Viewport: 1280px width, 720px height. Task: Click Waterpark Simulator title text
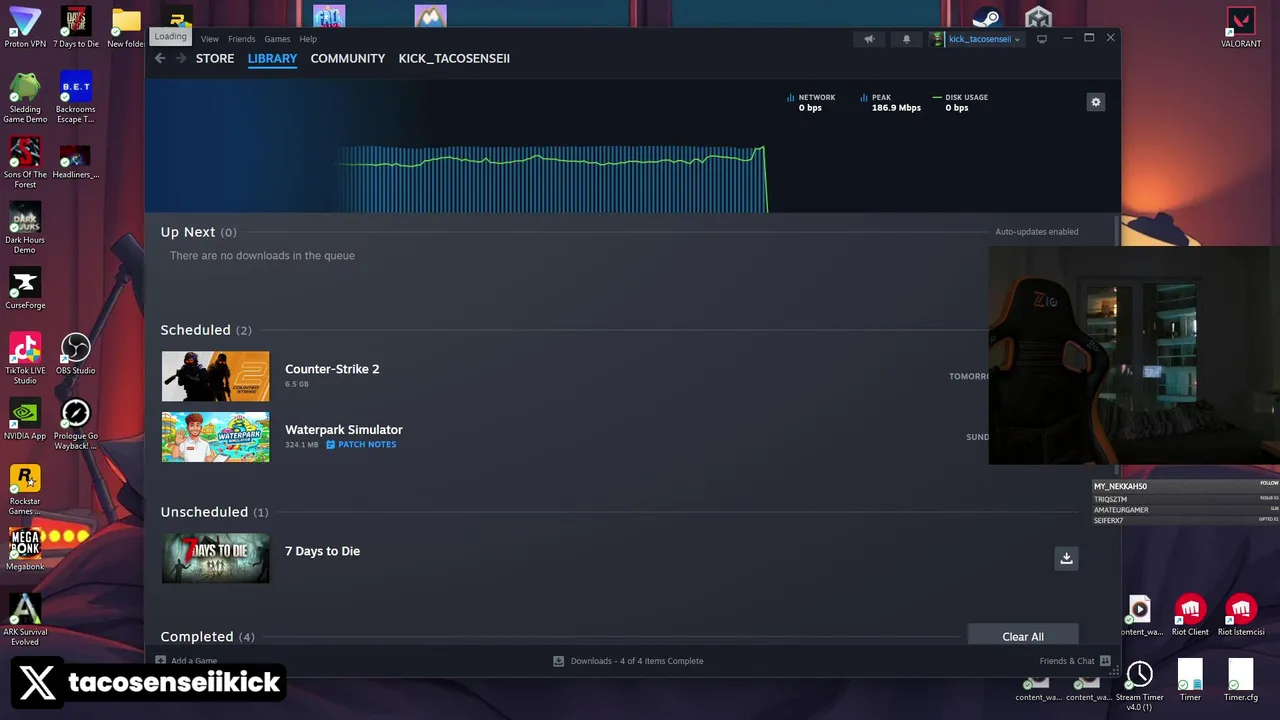pos(344,430)
